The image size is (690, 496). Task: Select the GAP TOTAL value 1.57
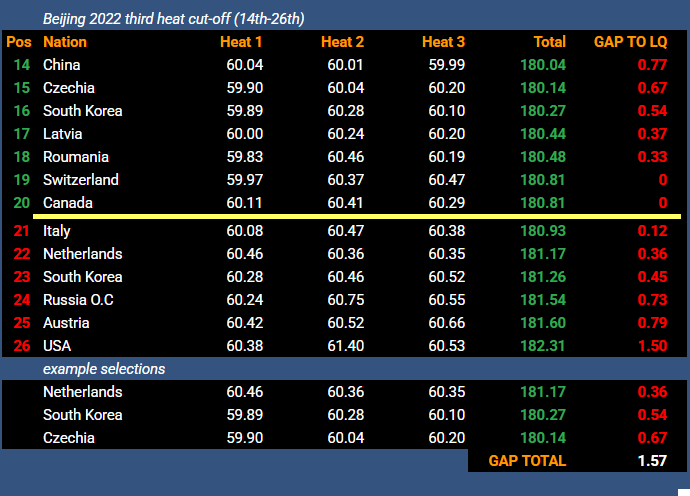pos(653,461)
